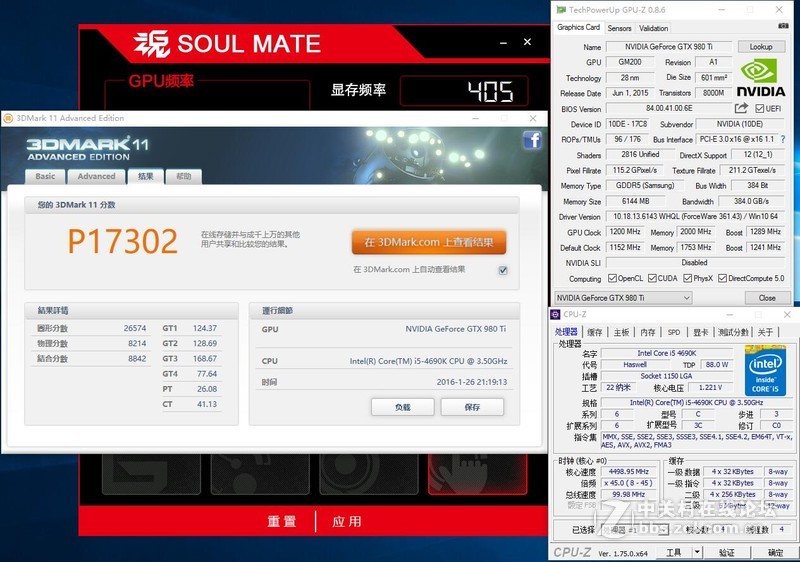Toggle the UEFI checkbox in GPU-Z
The image size is (800, 562).
tap(760, 109)
